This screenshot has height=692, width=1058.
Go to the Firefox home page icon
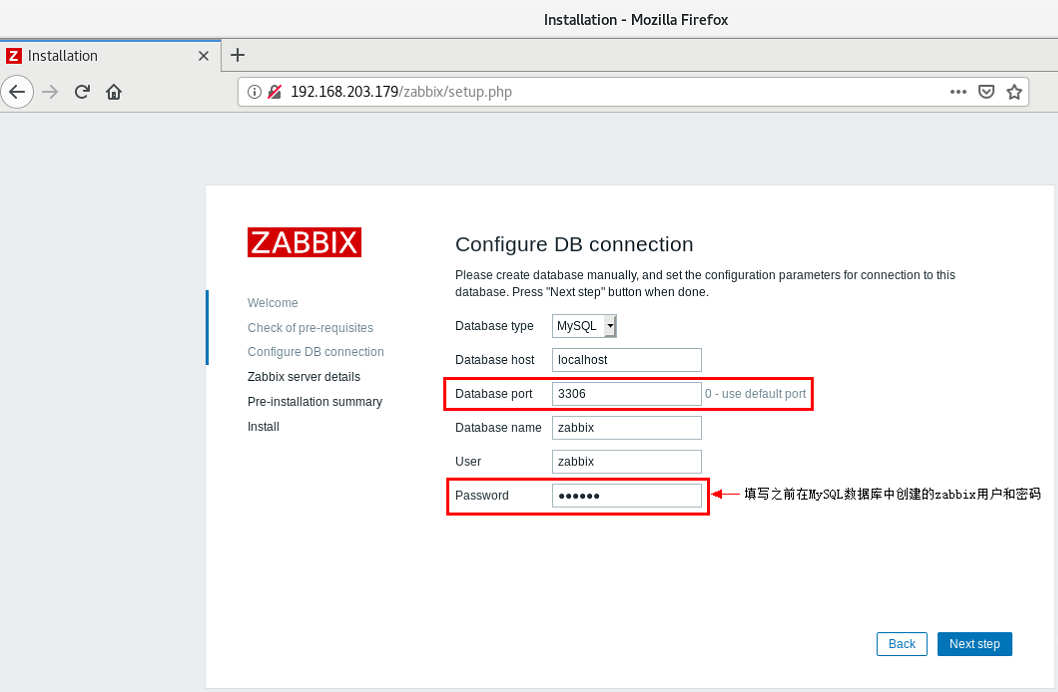pos(114,92)
